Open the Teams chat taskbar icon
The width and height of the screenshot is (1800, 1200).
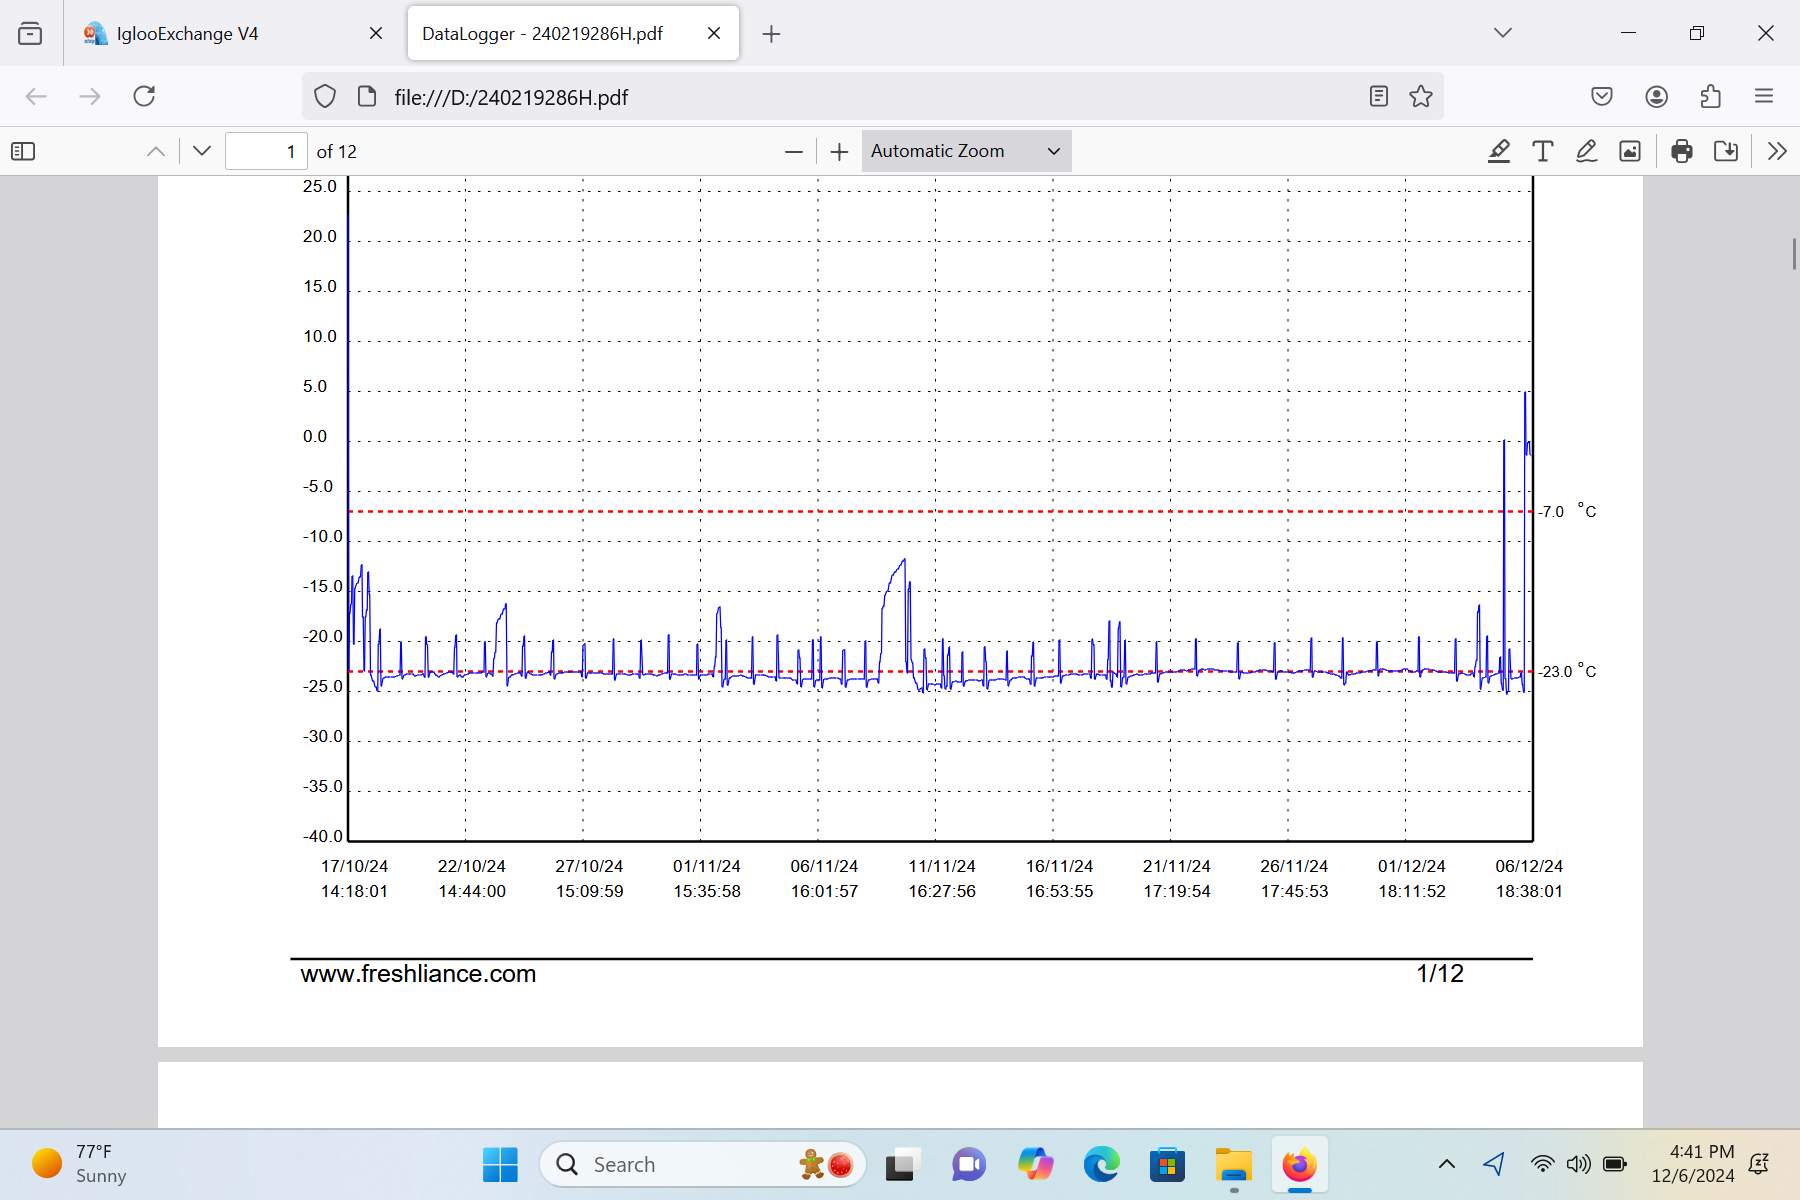point(968,1164)
